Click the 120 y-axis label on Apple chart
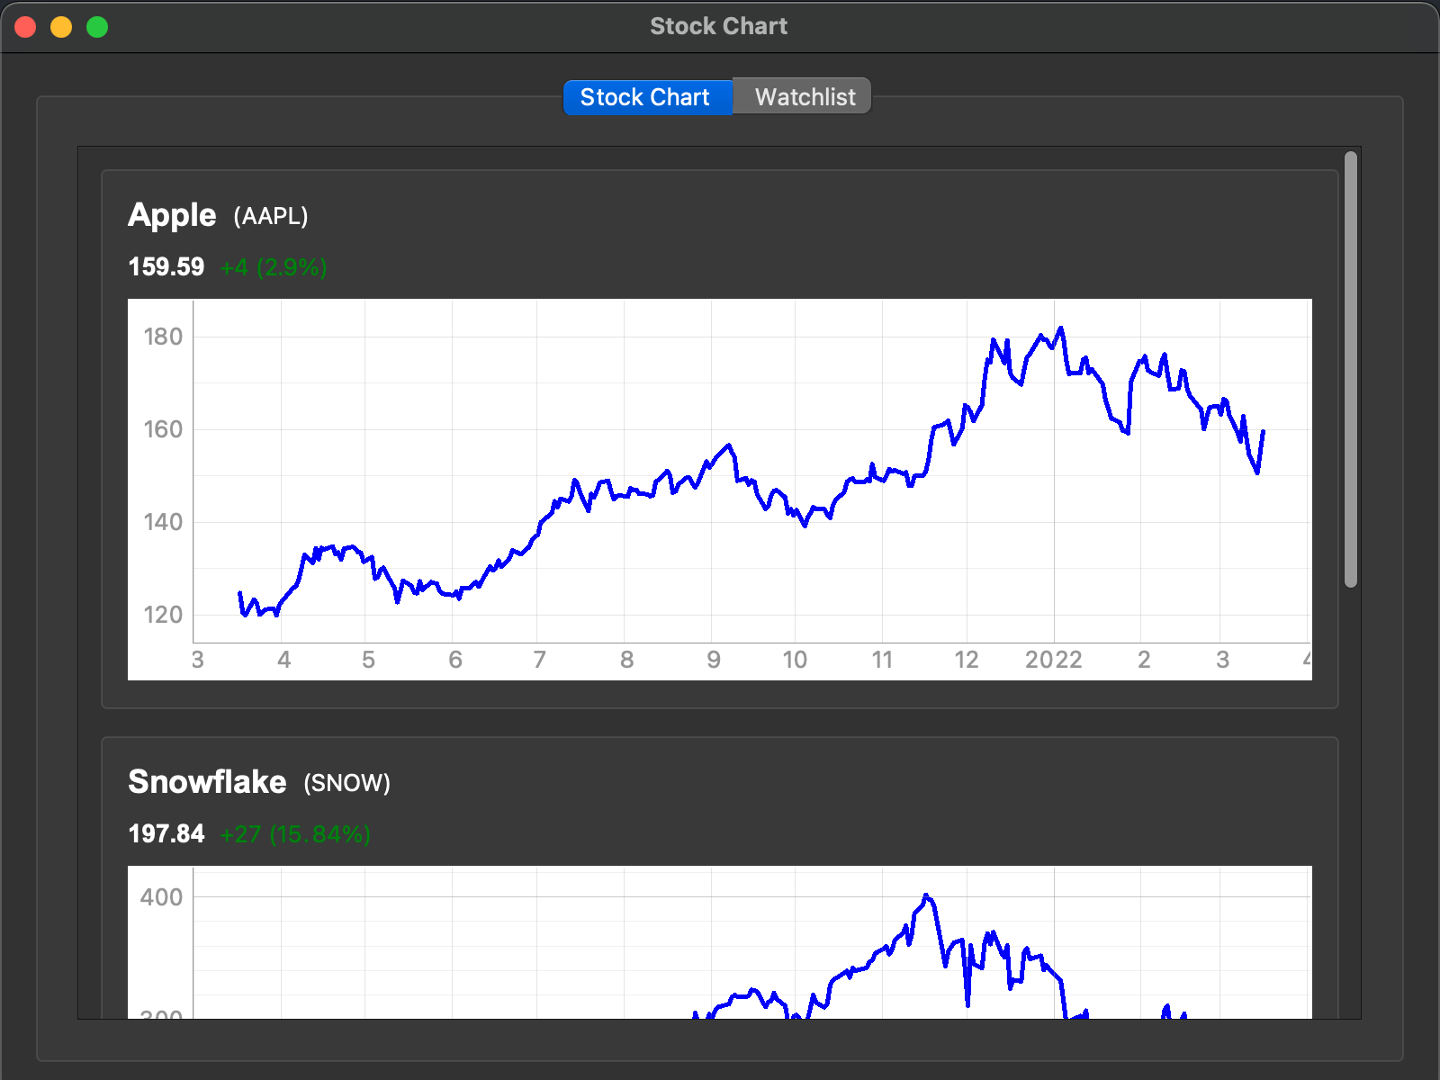Screen dimensions: 1440x1080 163,615
